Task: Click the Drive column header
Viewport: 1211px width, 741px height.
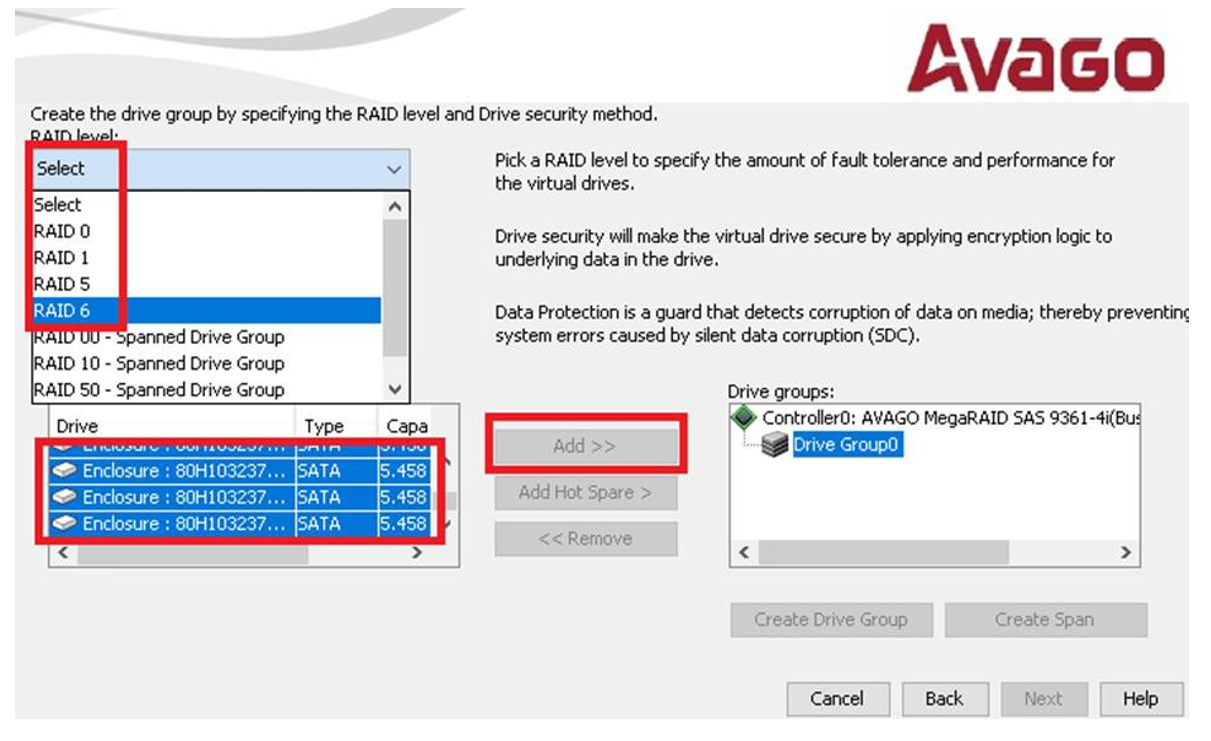Action: (x=173, y=426)
